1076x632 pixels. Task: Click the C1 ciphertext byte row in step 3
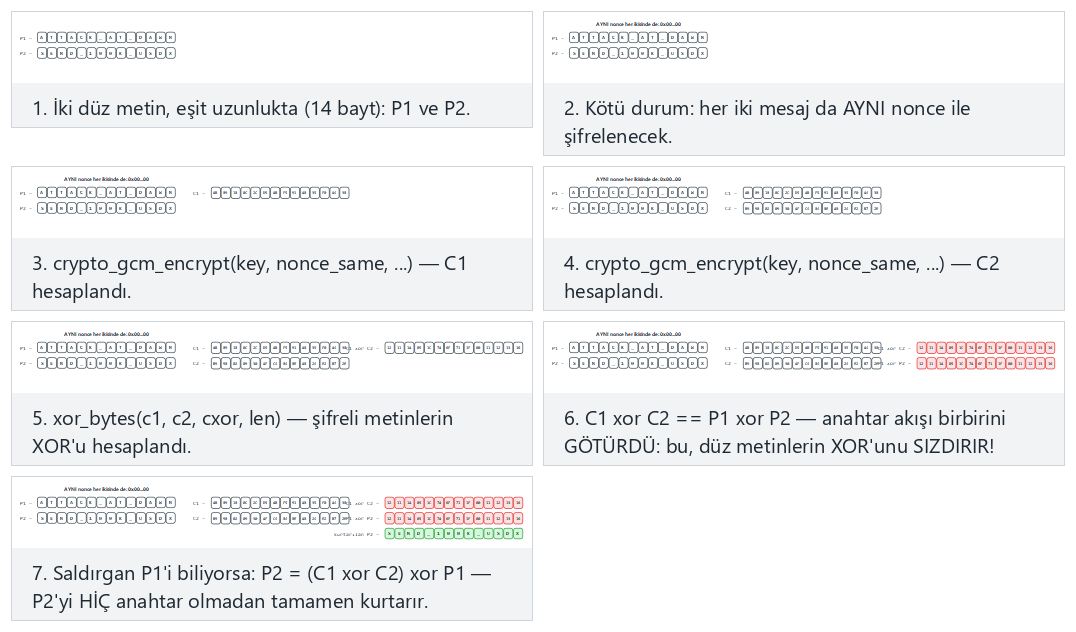[280, 193]
